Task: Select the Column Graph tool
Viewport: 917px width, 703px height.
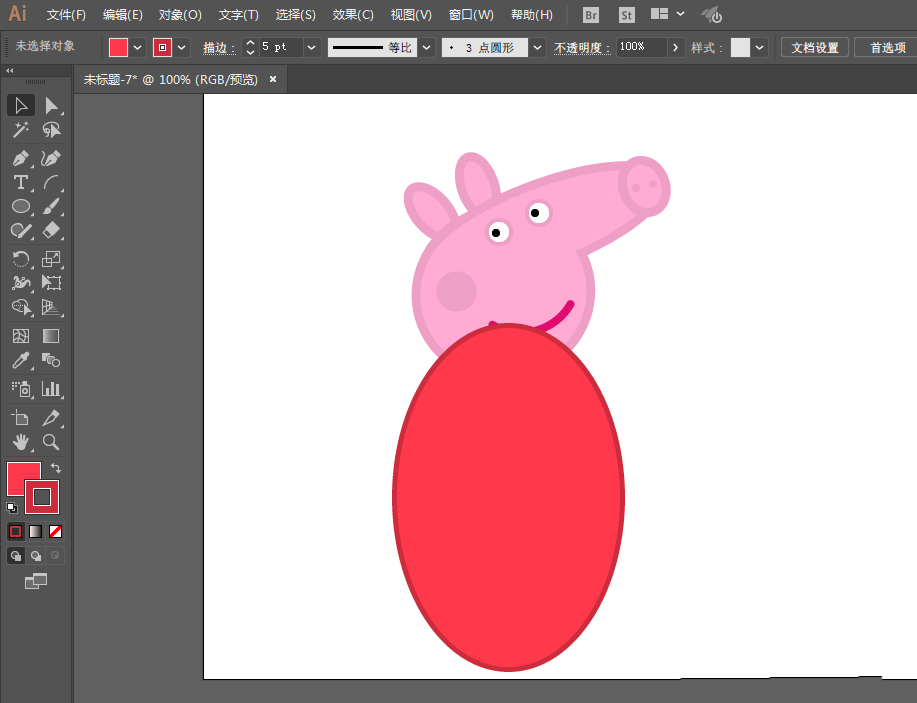Action: click(51, 389)
